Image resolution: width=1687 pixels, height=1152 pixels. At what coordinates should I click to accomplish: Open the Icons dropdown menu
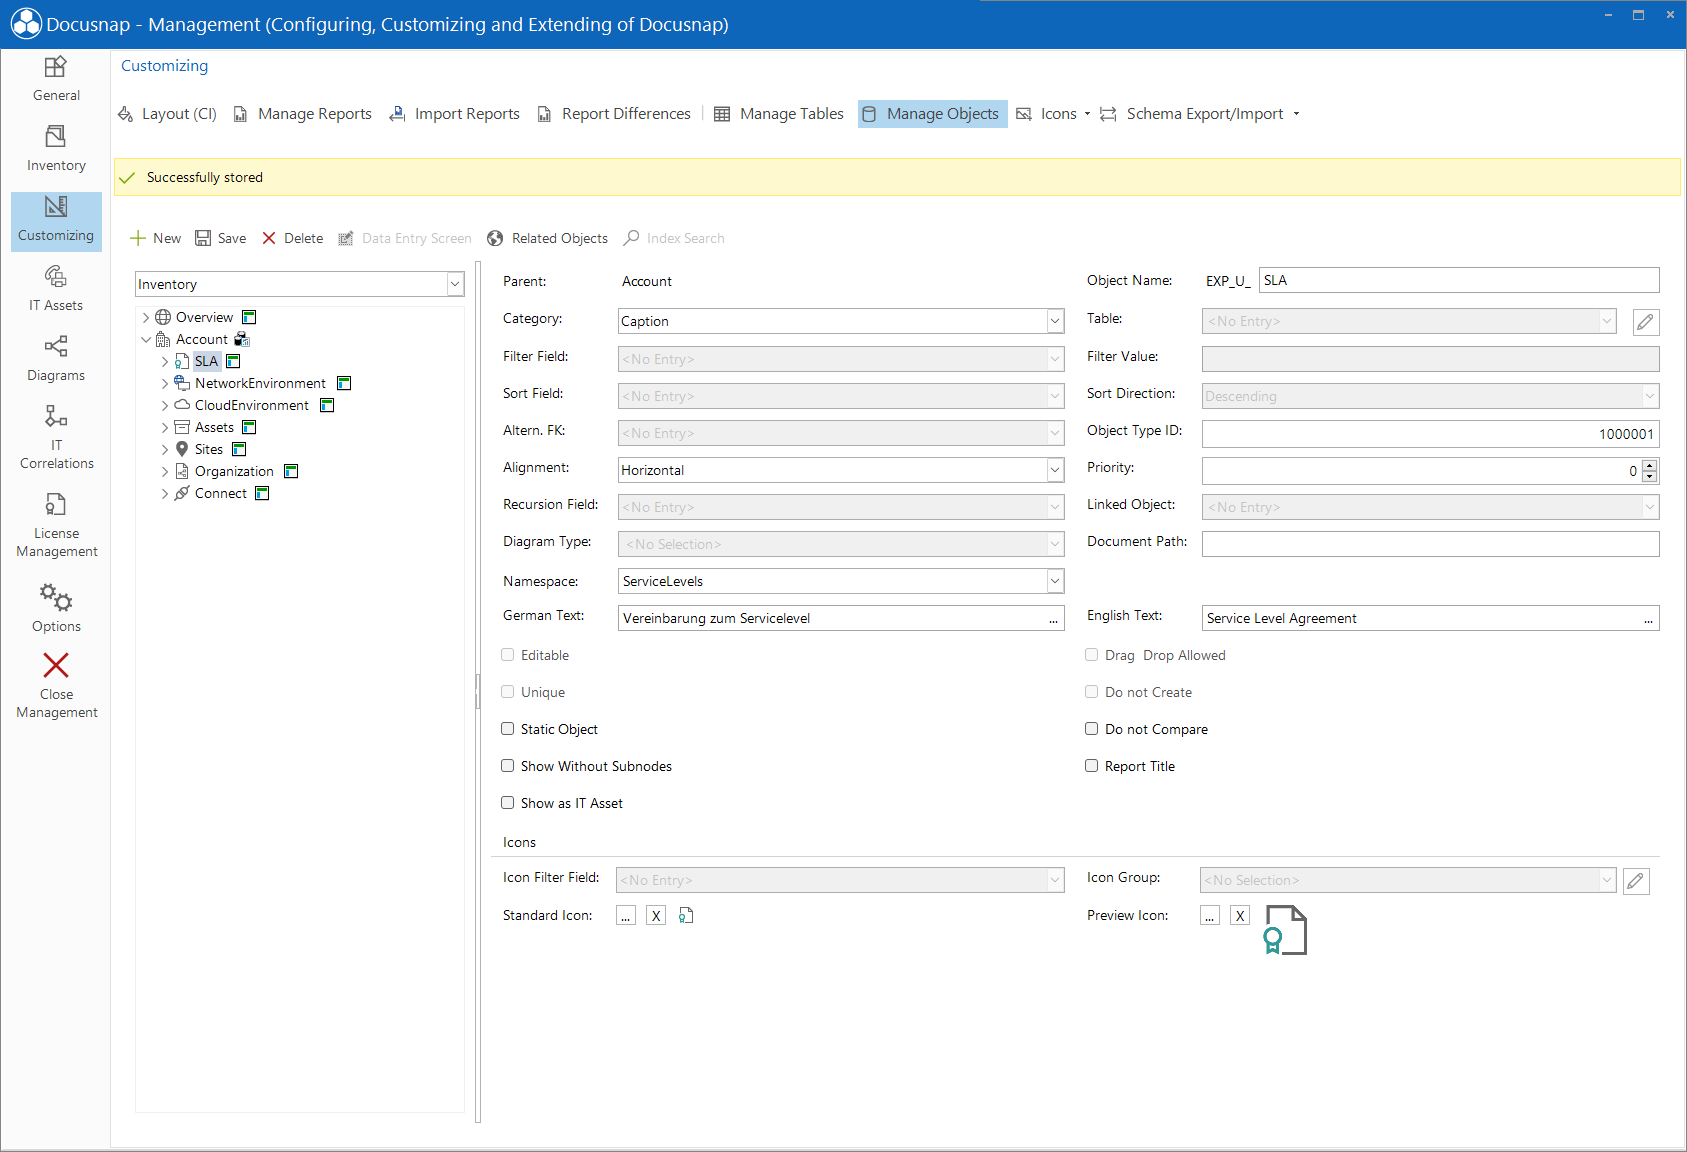click(1053, 114)
